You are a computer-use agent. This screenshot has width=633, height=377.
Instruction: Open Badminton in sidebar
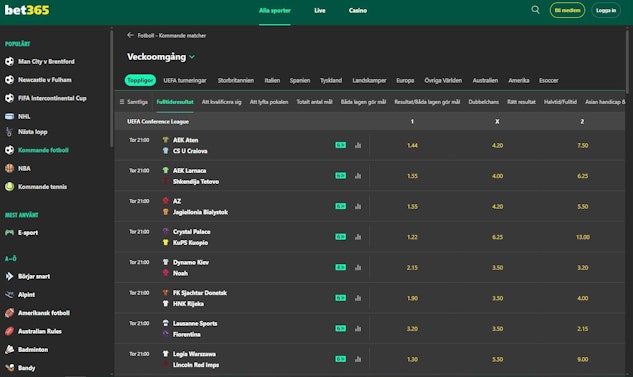coord(33,350)
